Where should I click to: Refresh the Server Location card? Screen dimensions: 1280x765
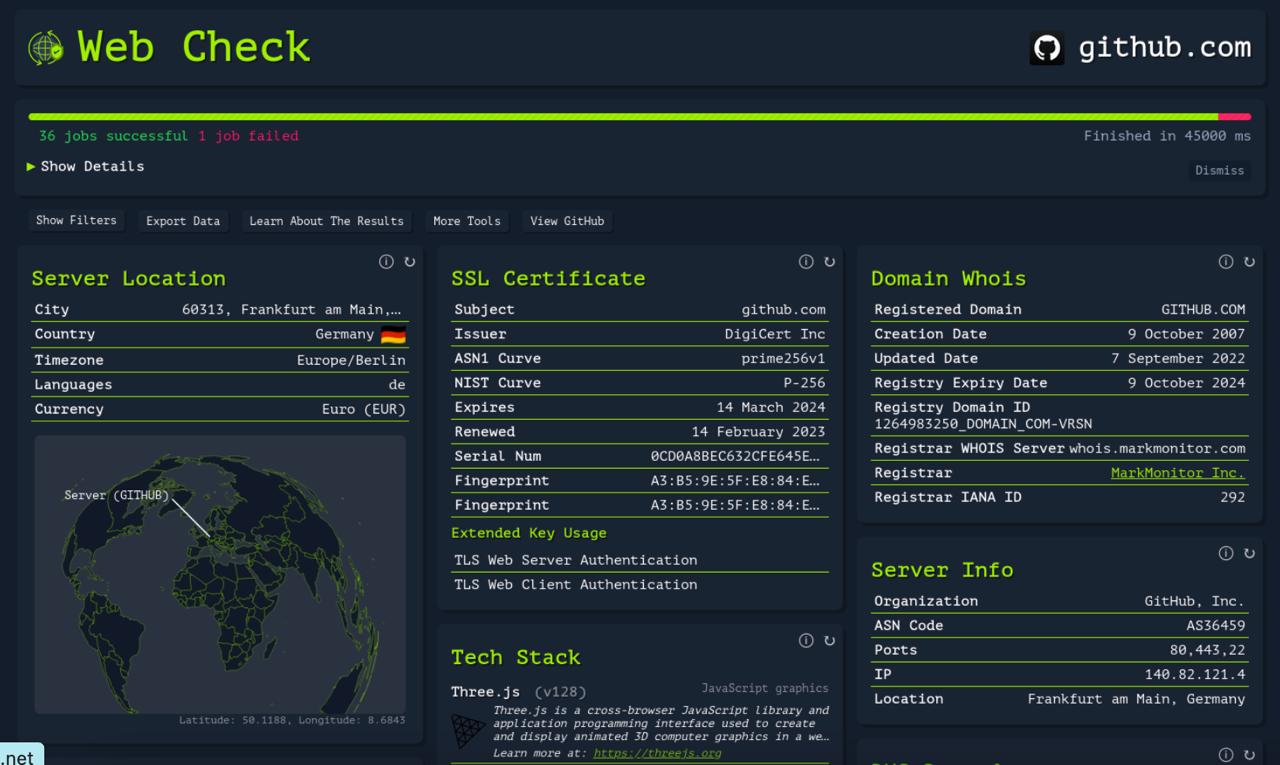409,262
